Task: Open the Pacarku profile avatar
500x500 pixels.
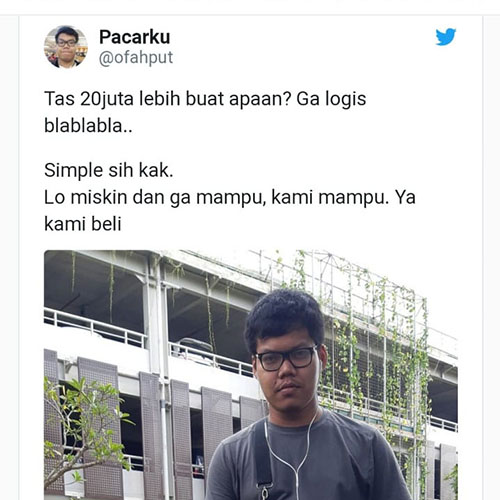Action: pos(66,47)
